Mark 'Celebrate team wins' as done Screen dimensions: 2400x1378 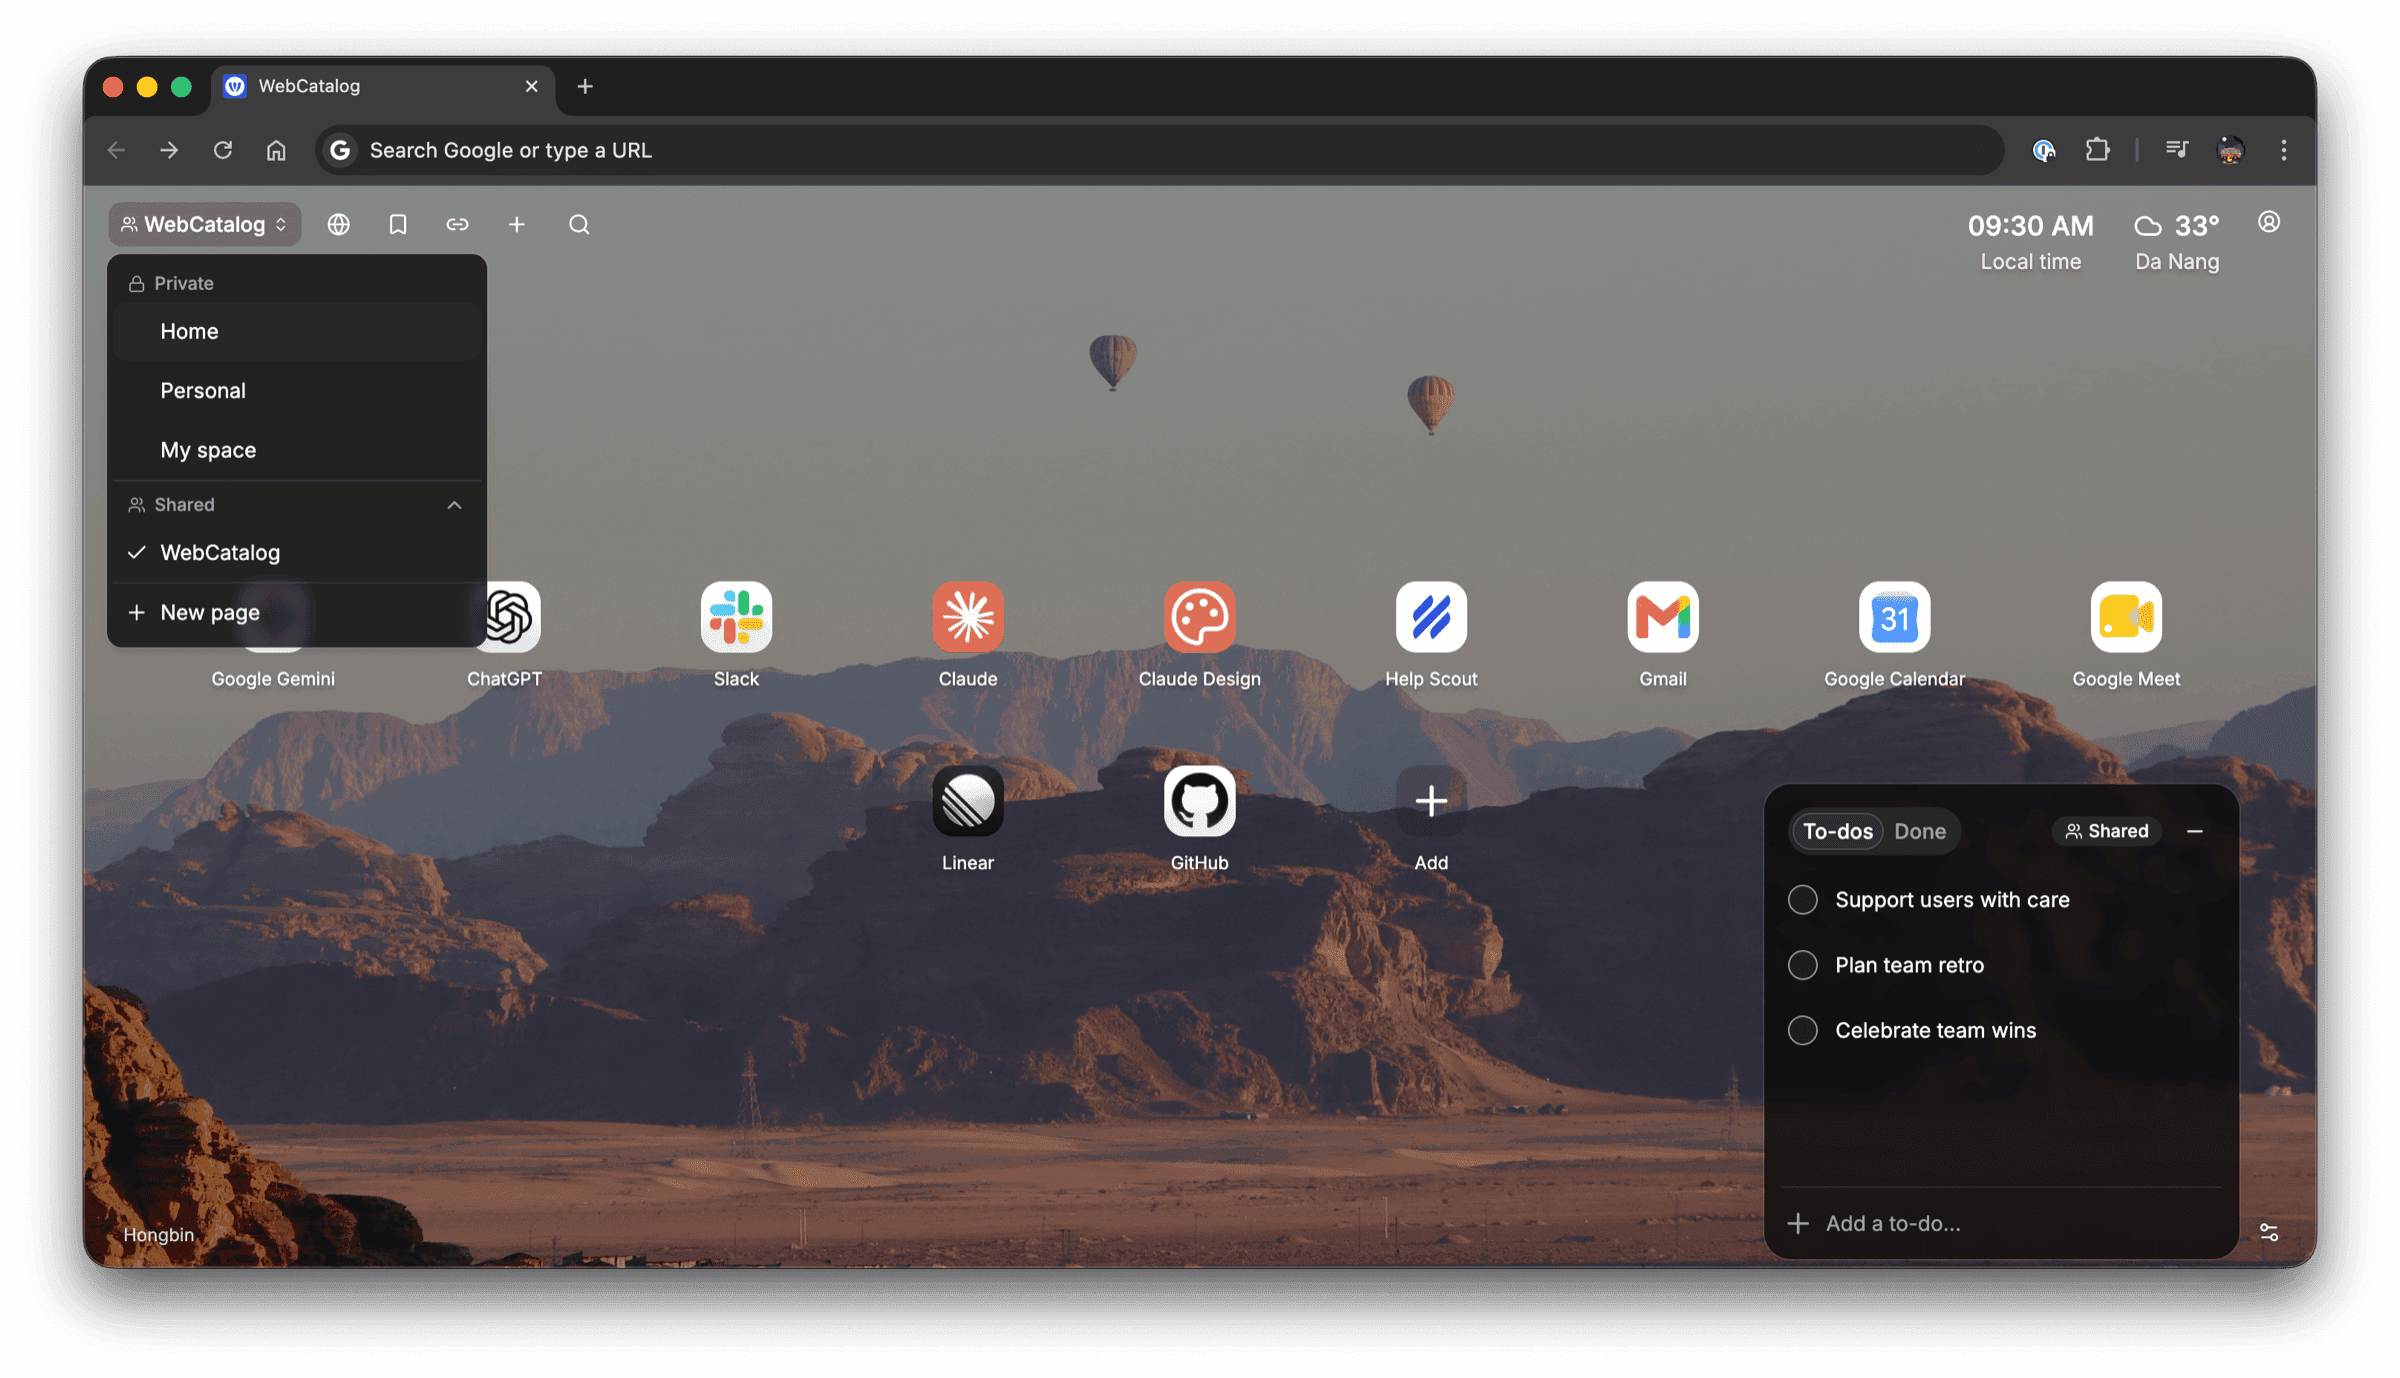tap(1802, 1030)
